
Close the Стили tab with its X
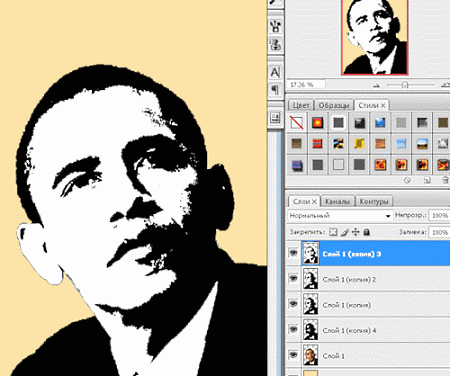[383, 105]
